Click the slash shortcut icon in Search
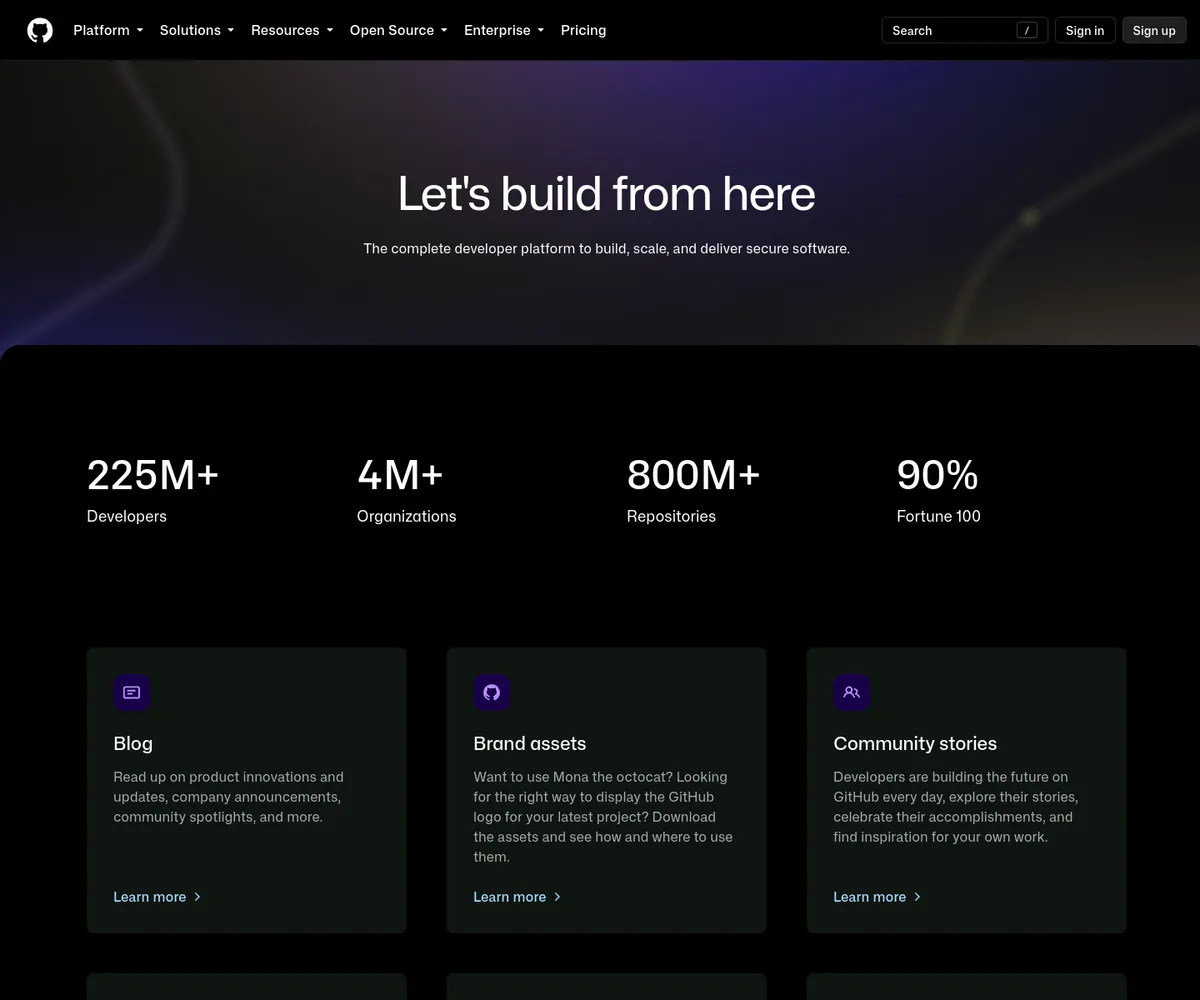 coord(1027,30)
